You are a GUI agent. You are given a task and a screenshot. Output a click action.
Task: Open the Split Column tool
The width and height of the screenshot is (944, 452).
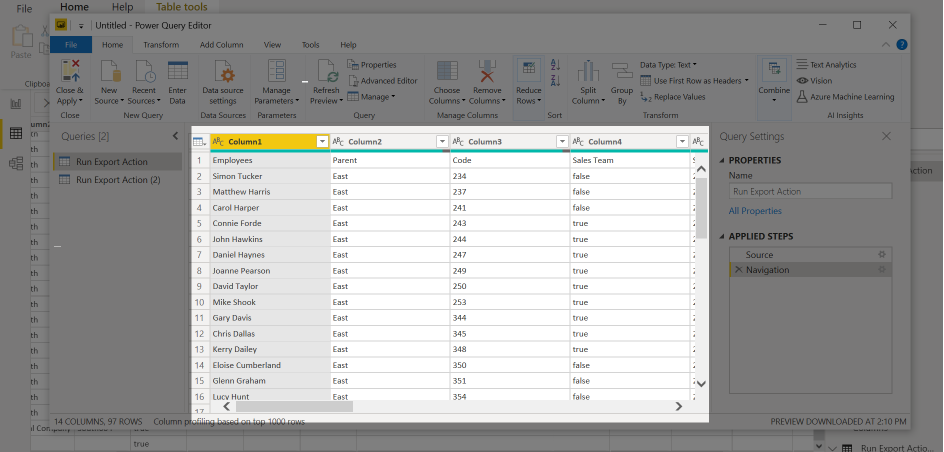click(586, 73)
